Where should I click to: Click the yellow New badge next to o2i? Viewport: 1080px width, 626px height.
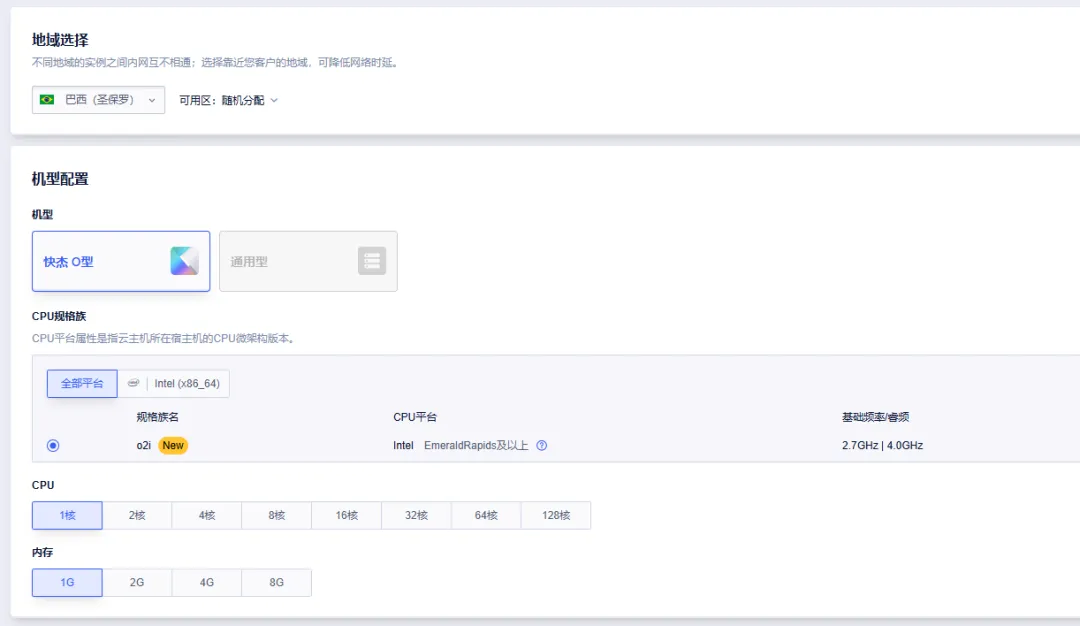coord(173,446)
